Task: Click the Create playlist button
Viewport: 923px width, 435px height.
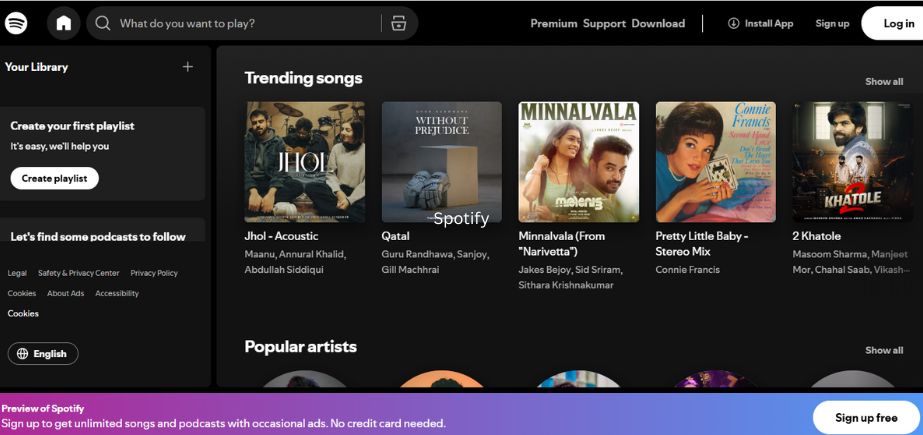Action: (54, 178)
